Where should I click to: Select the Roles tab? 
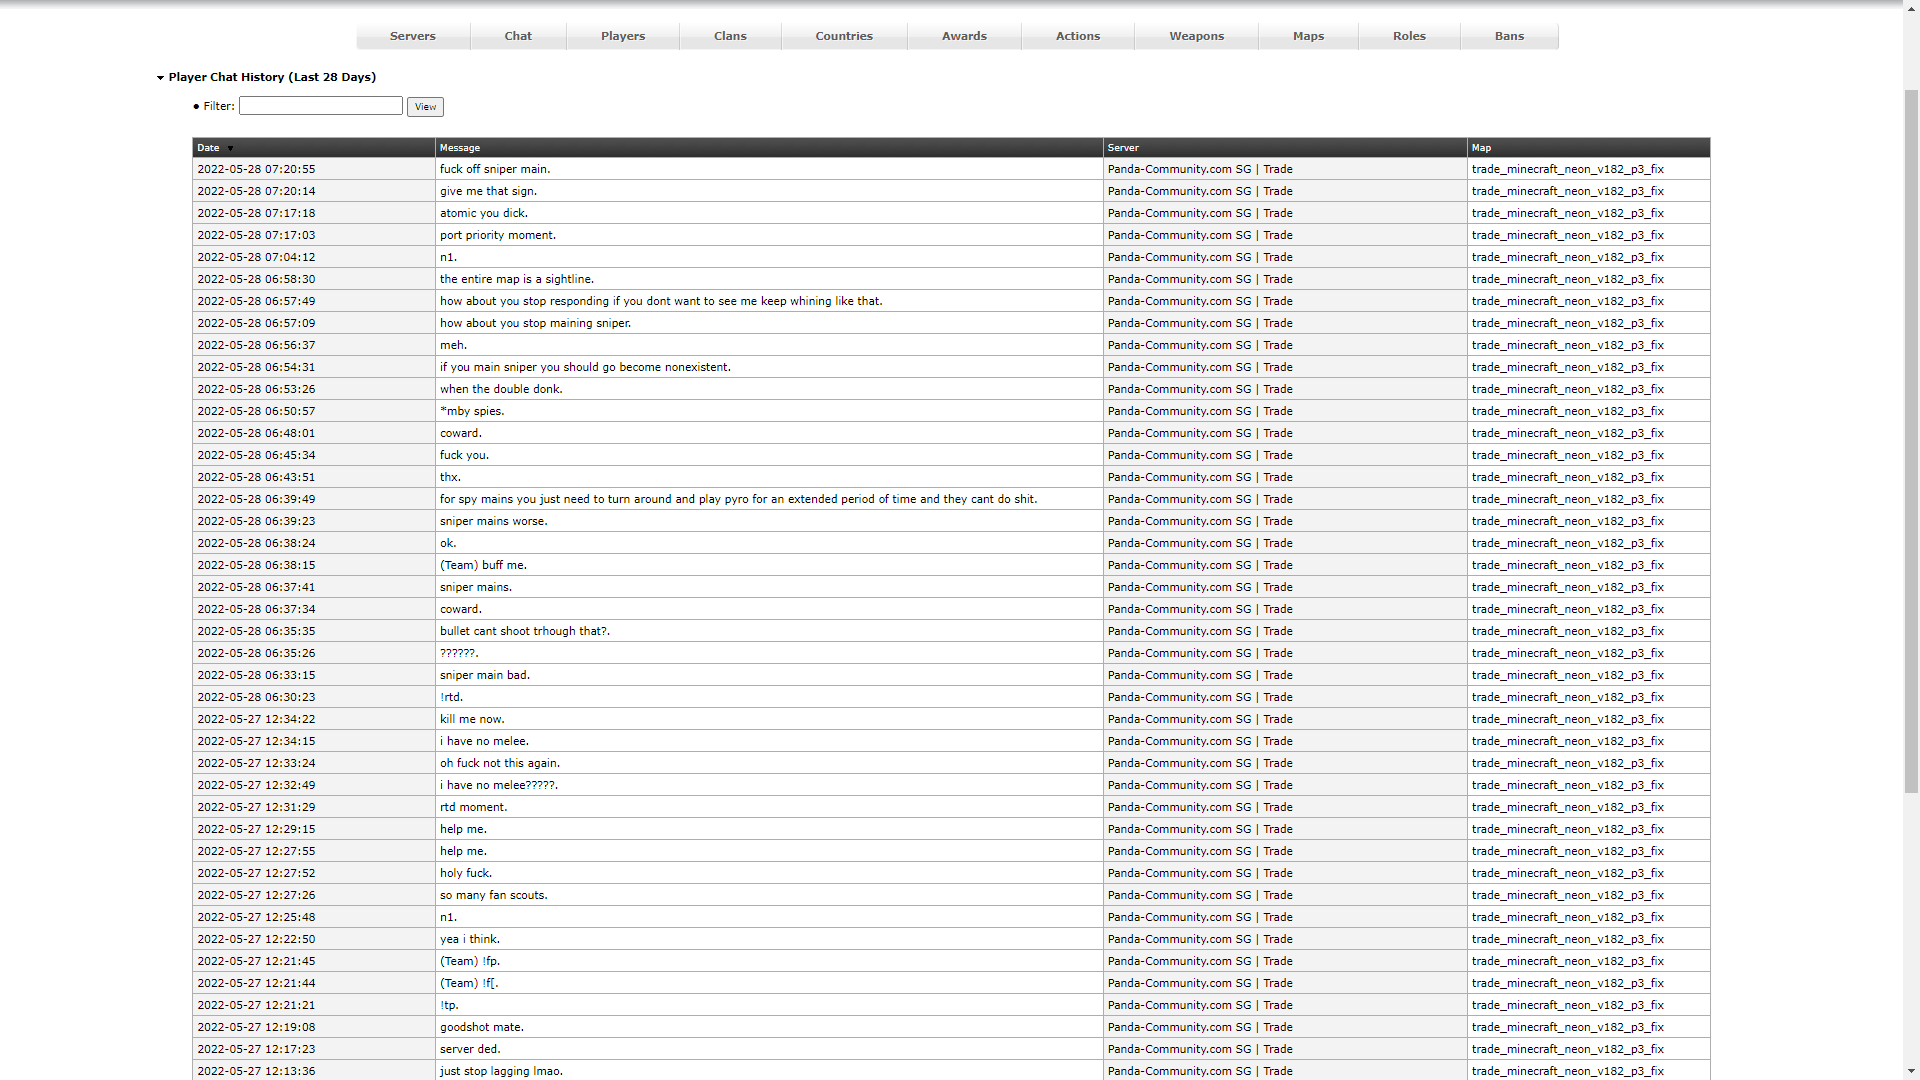coord(1408,36)
